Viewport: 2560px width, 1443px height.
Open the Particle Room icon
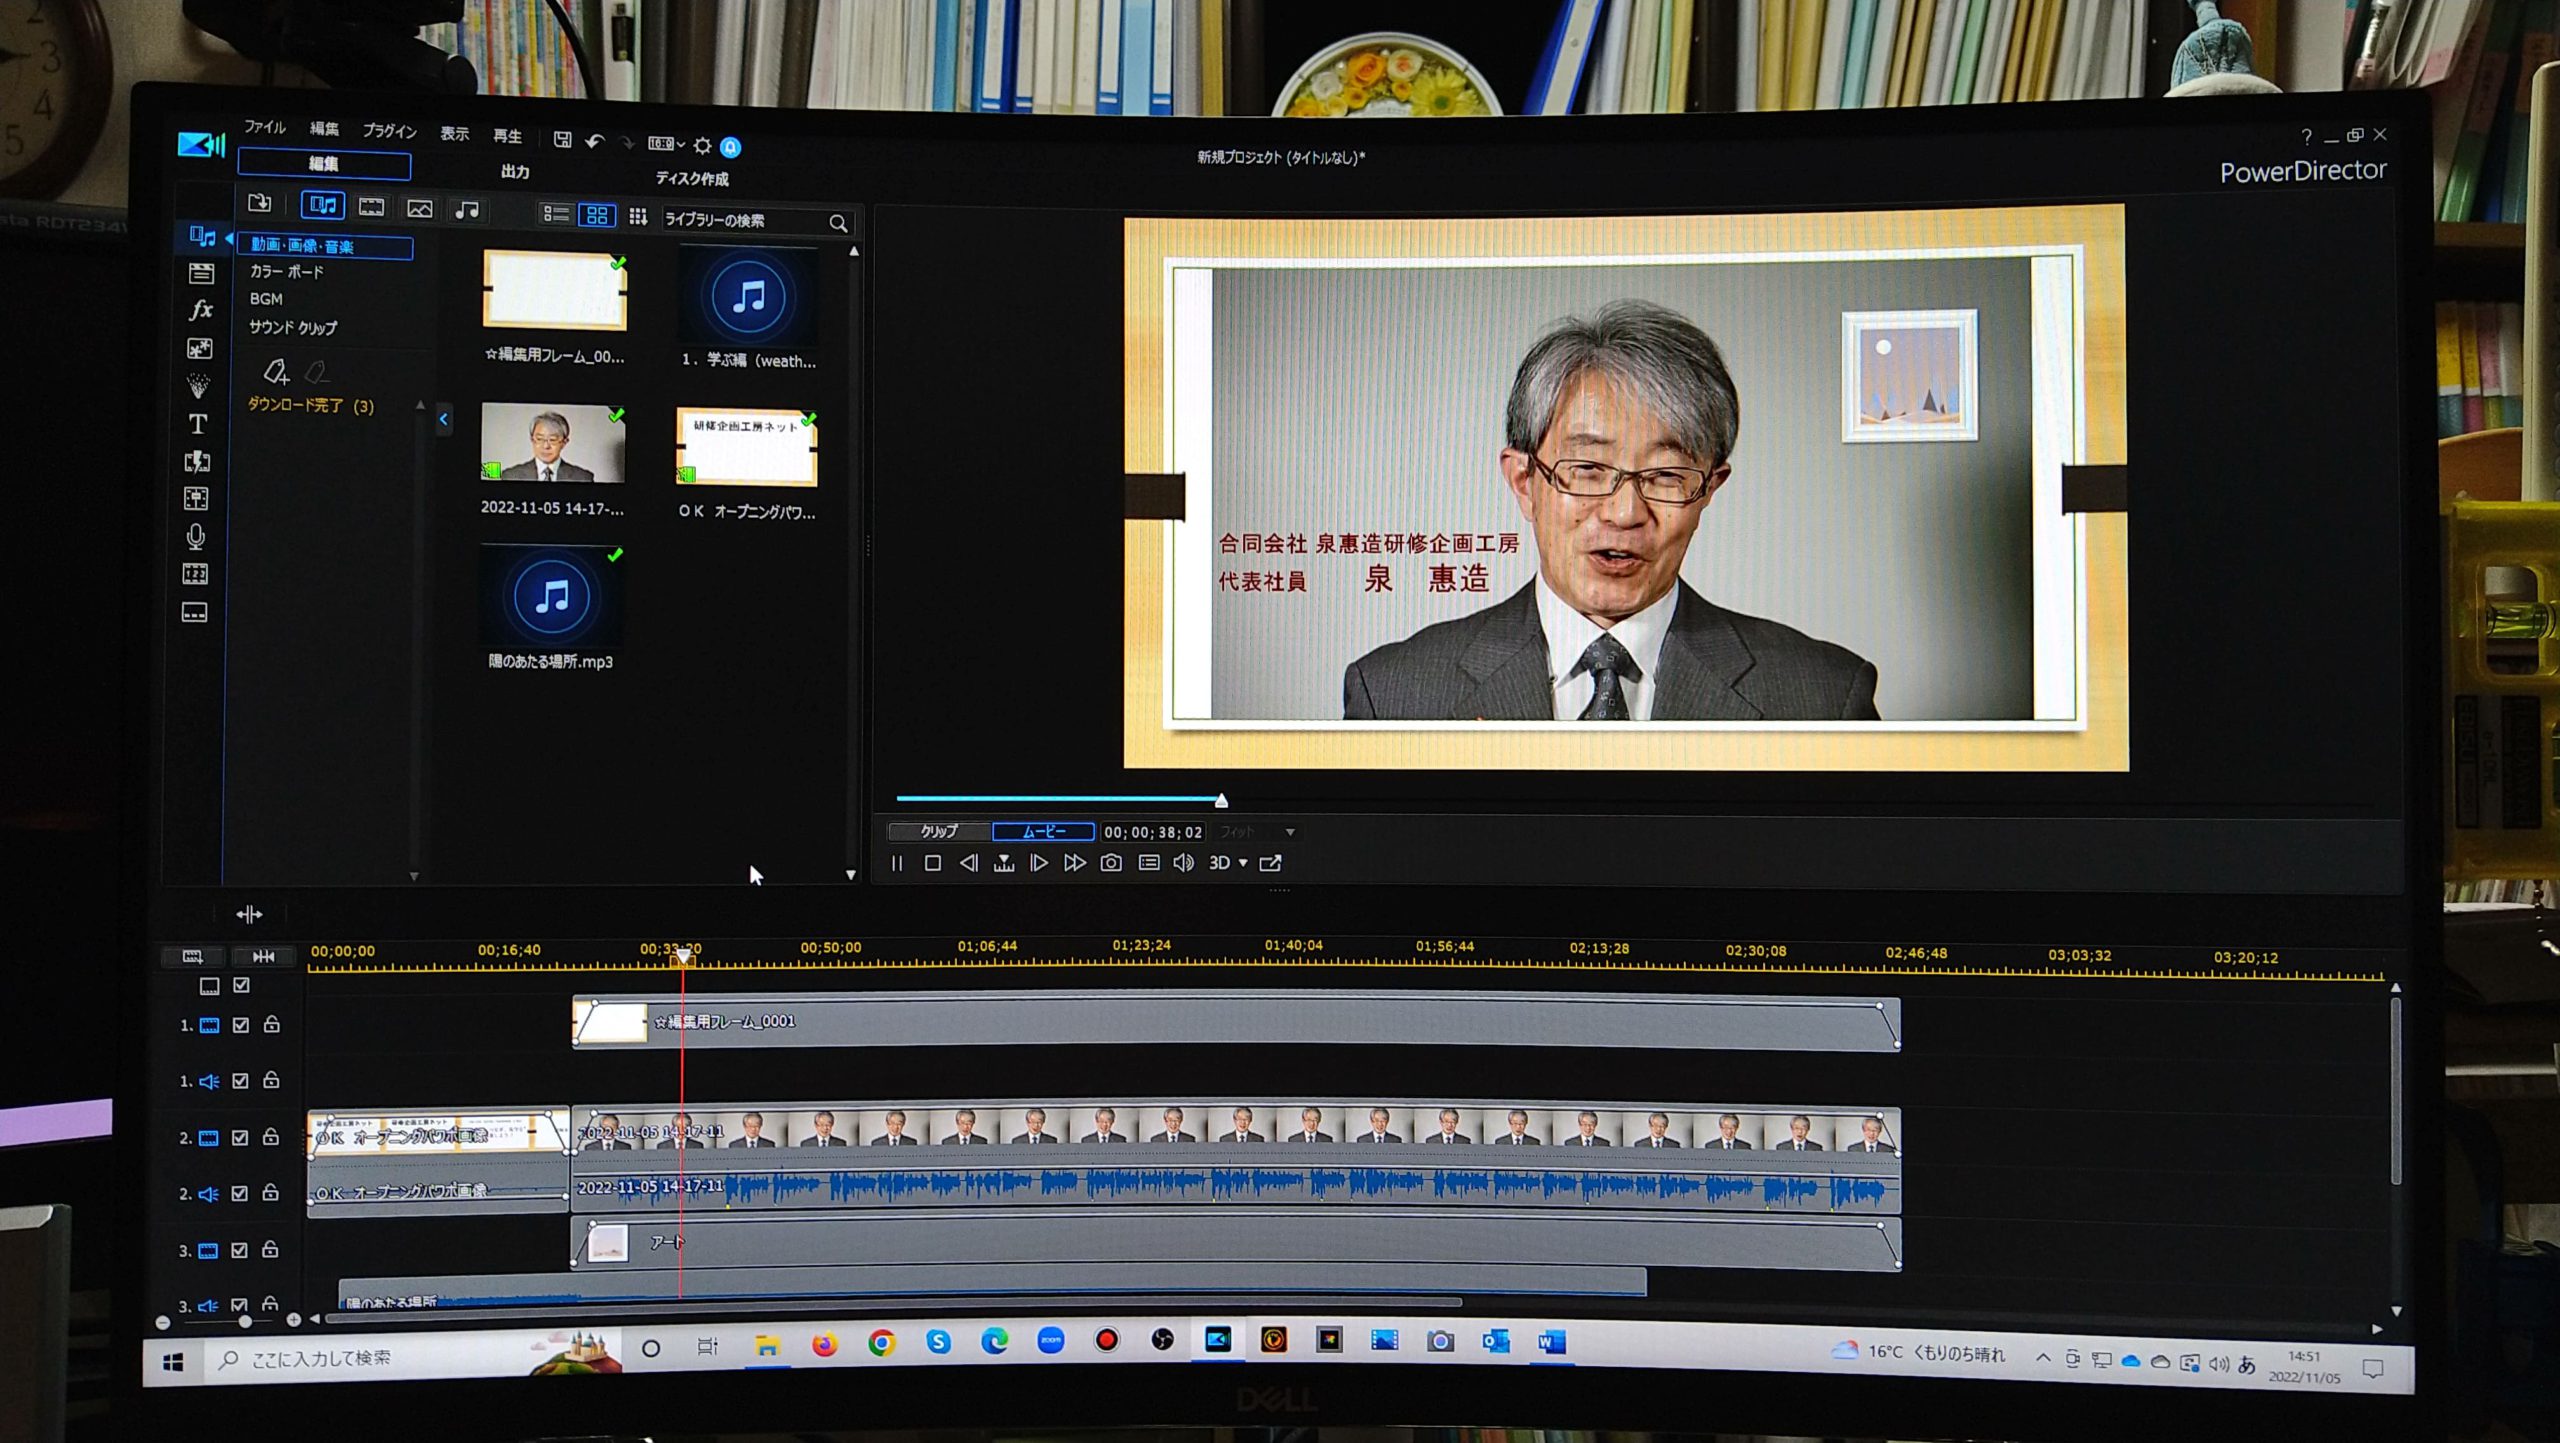[x=199, y=386]
